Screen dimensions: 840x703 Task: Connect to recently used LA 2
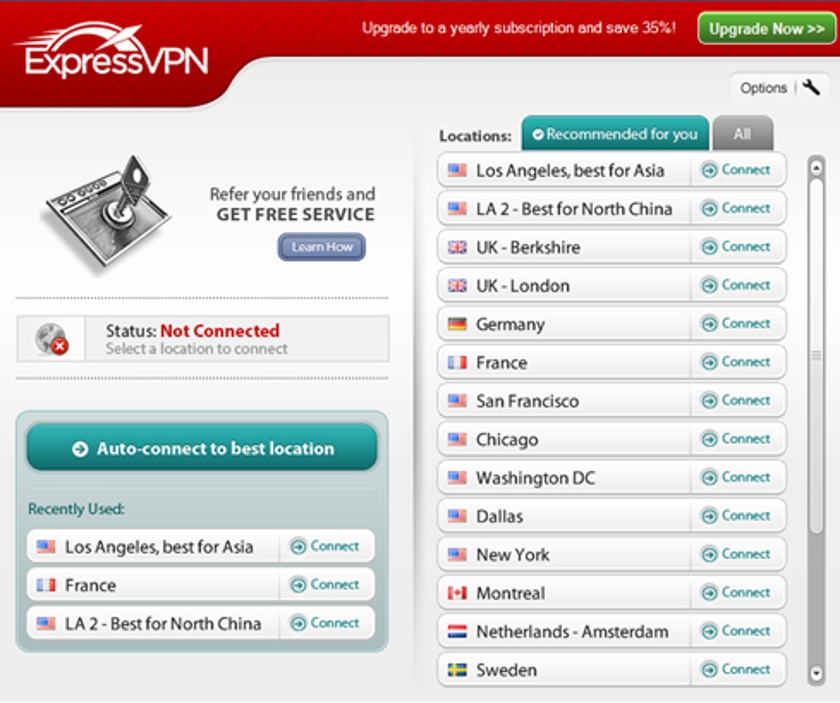(325, 623)
